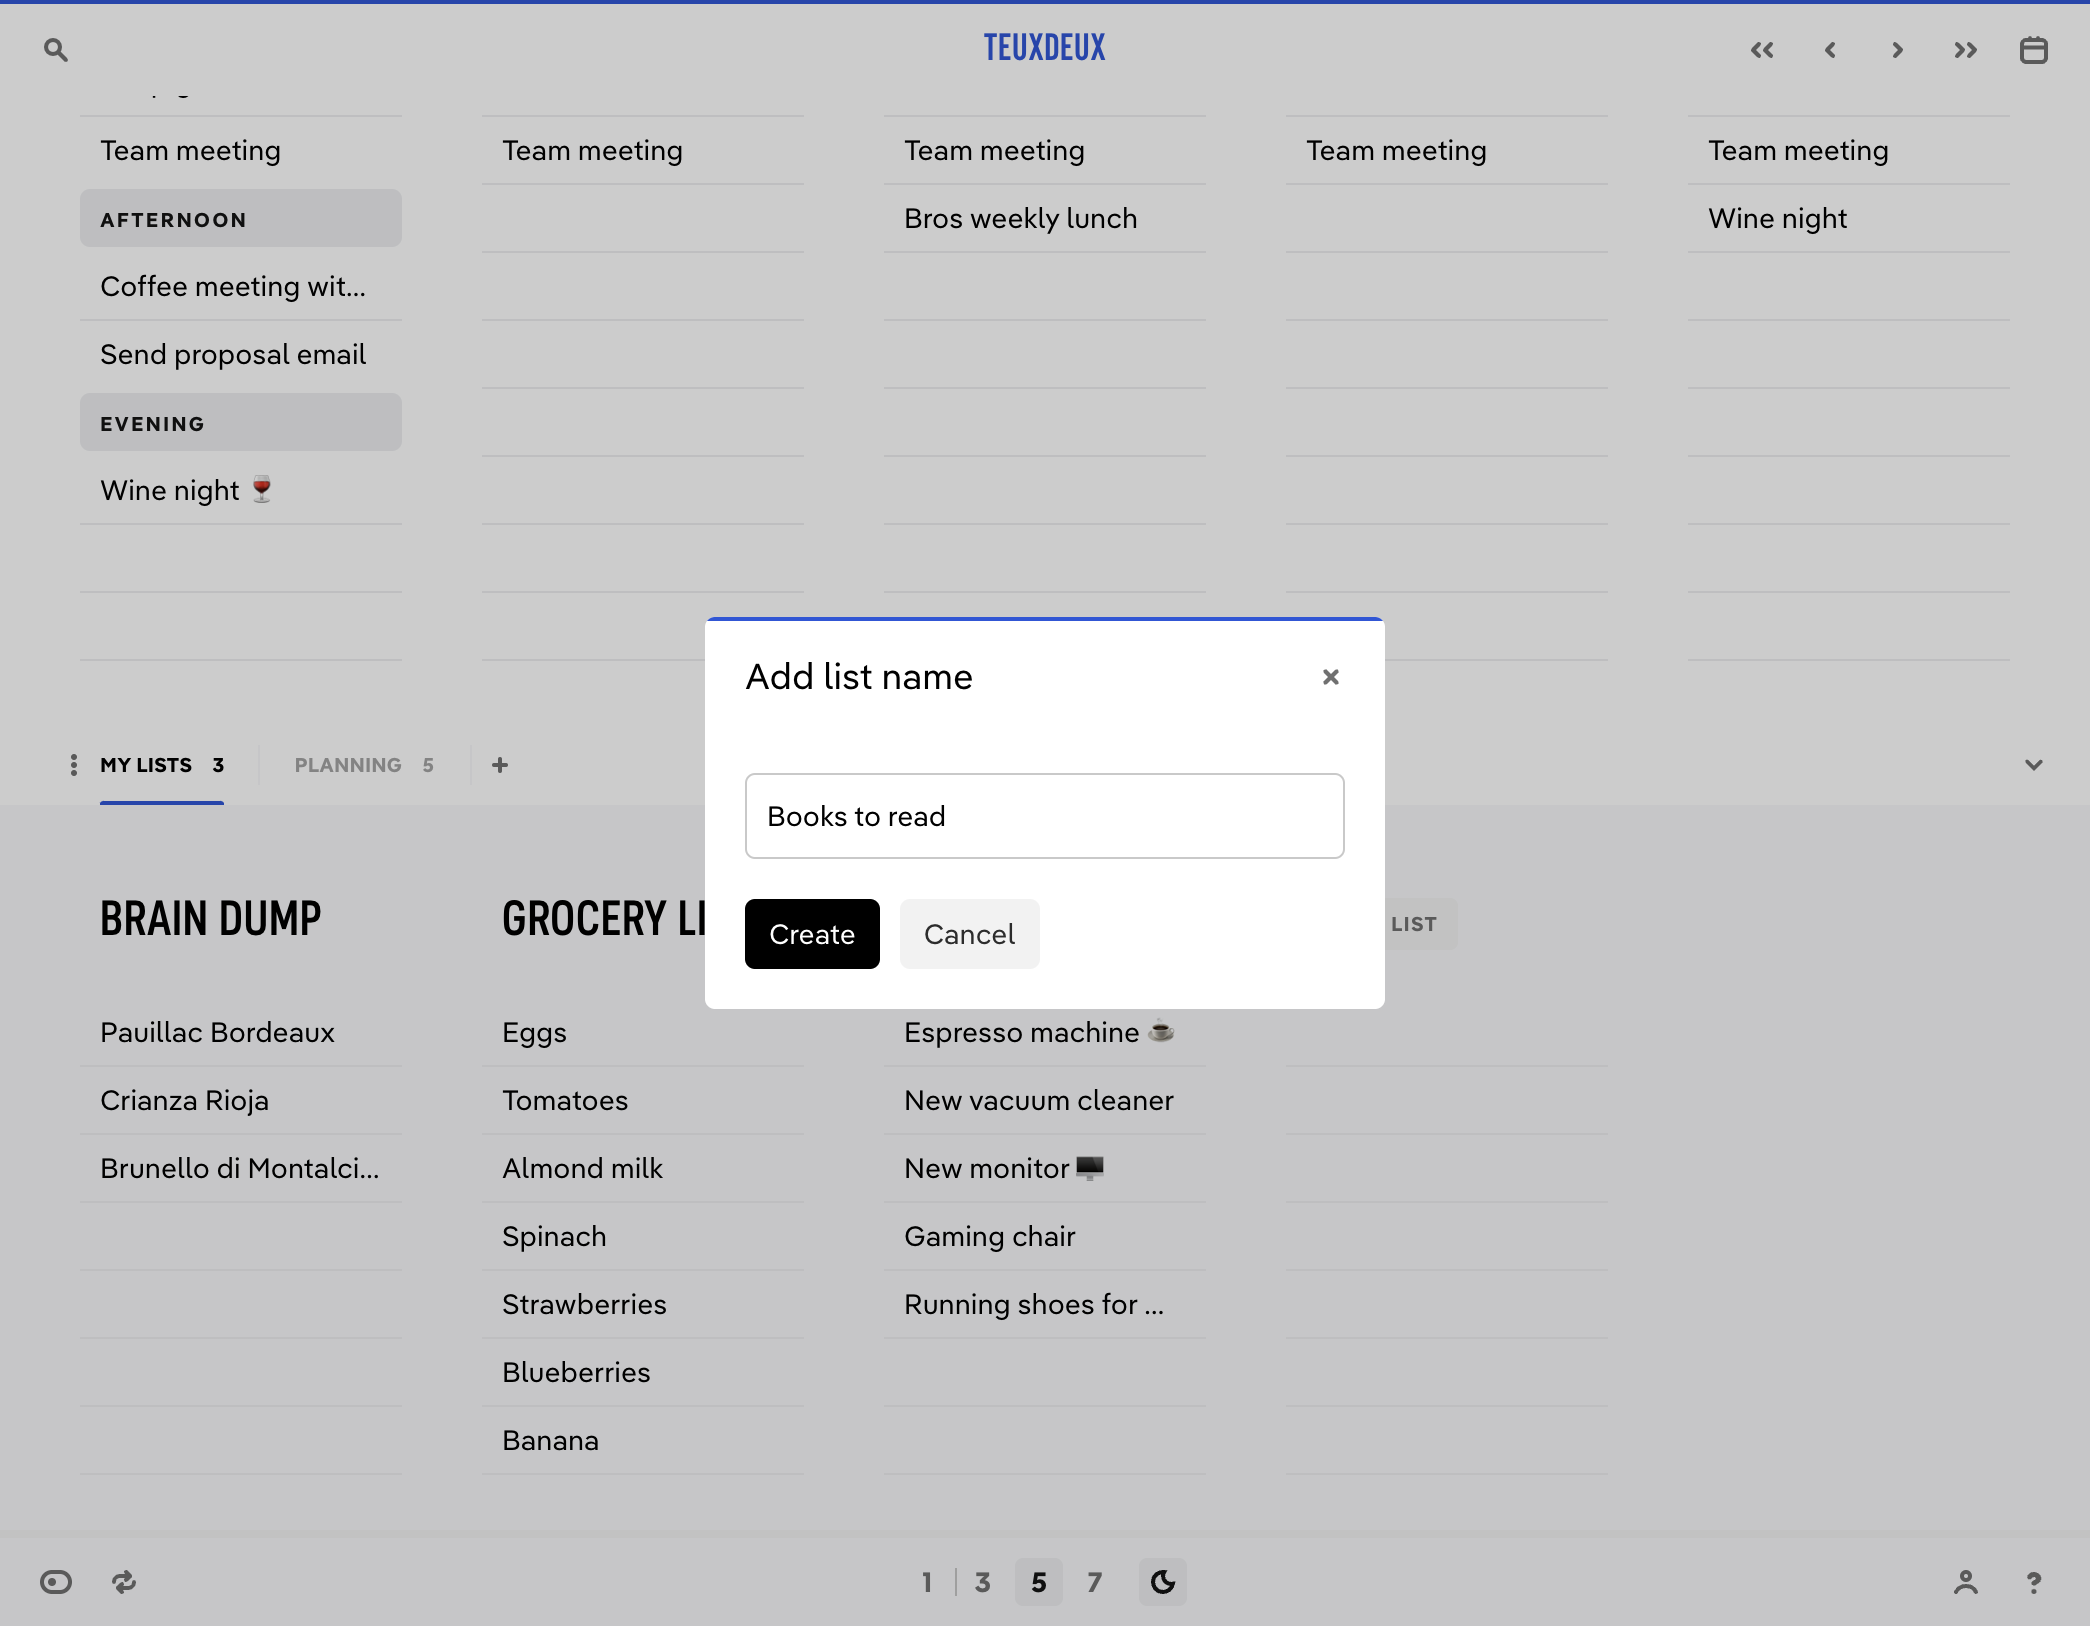The height and width of the screenshot is (1626, 2090).
Task: Show 3 day column view
Action: pos(983,1582)
